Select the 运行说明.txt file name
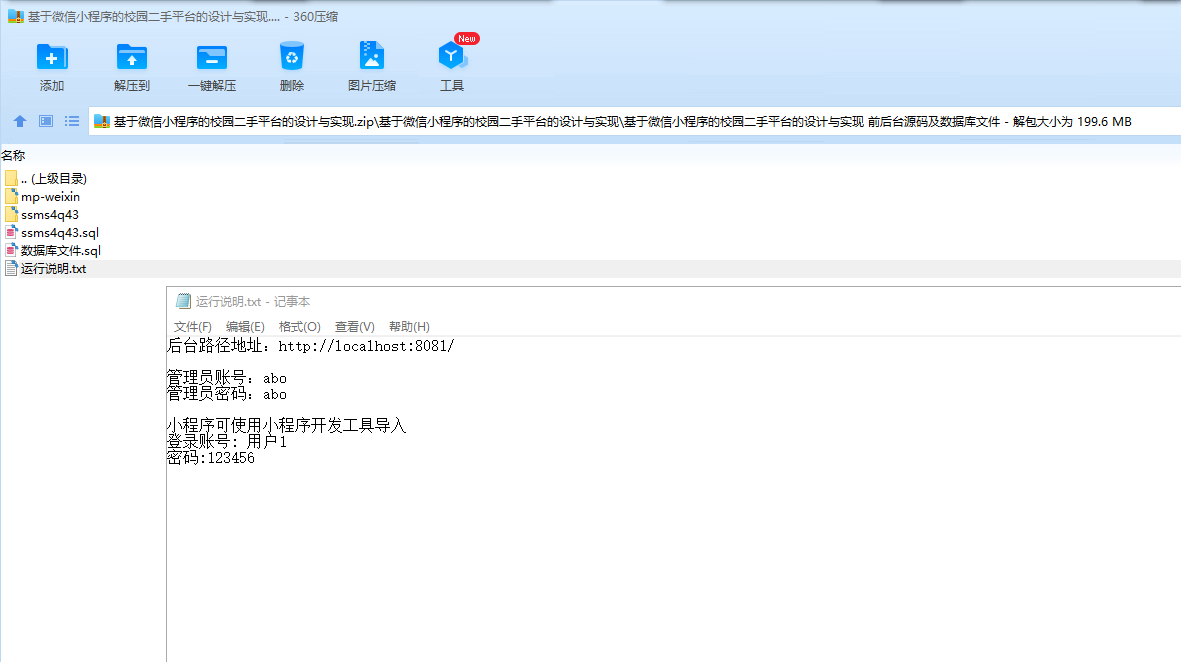 pos(53,269)
